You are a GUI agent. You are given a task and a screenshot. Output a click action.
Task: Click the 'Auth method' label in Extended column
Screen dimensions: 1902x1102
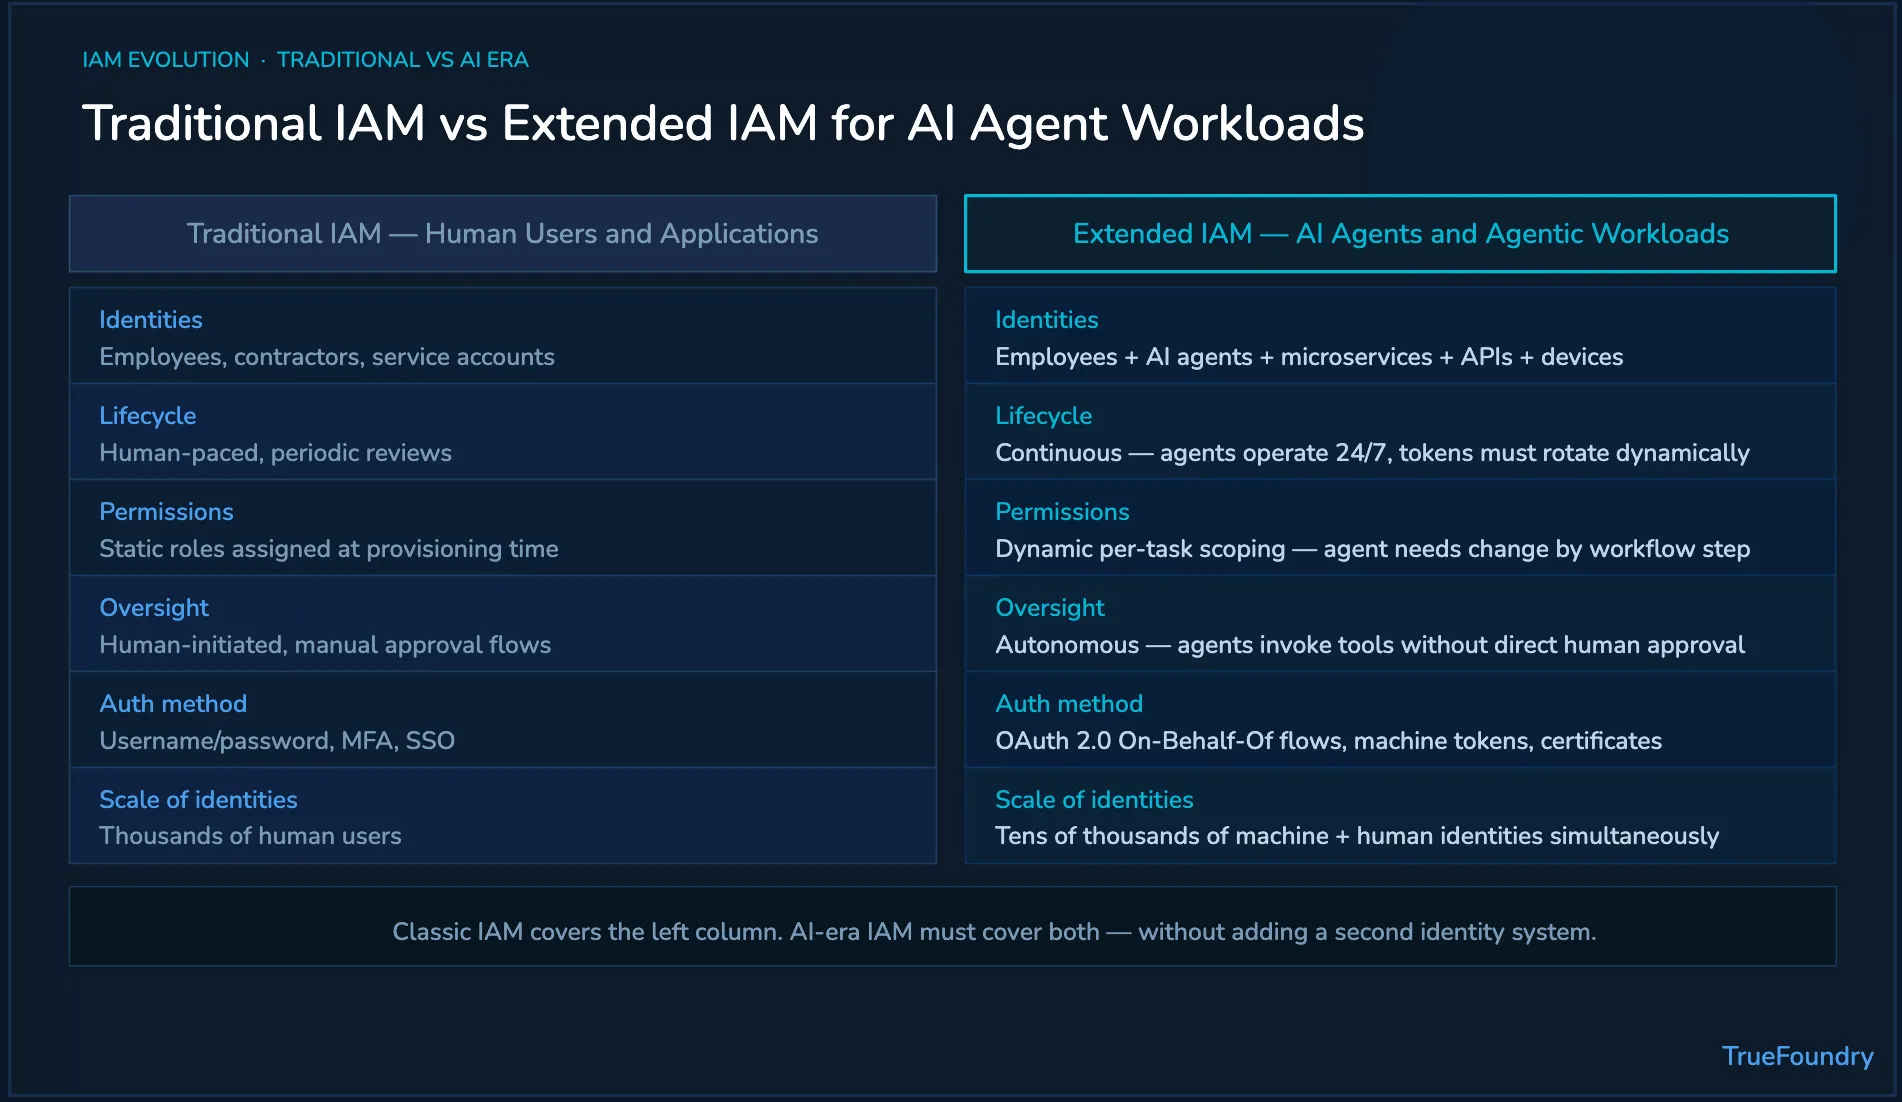pyautogui.click(x=1069, y=704)
